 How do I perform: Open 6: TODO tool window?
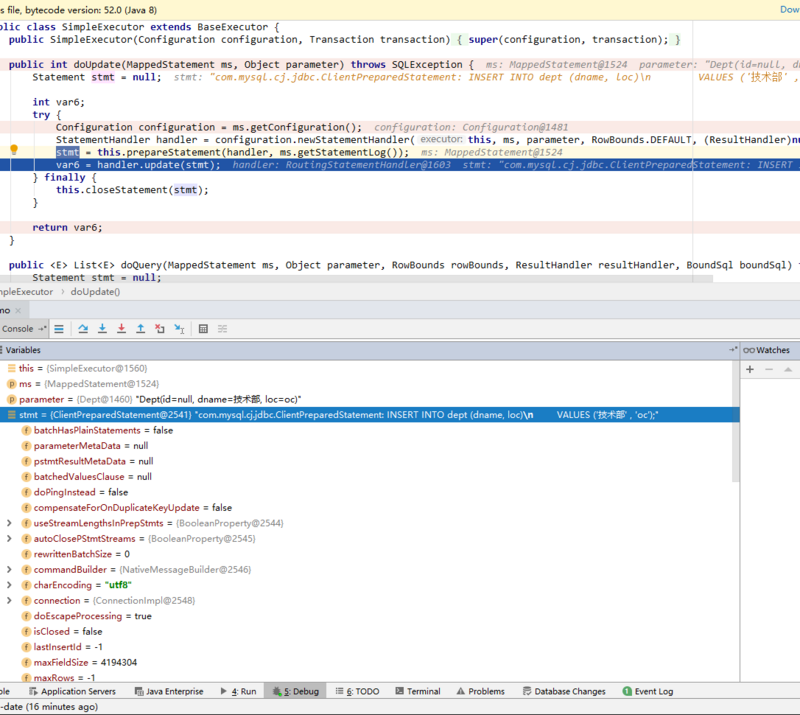[357, 691]
